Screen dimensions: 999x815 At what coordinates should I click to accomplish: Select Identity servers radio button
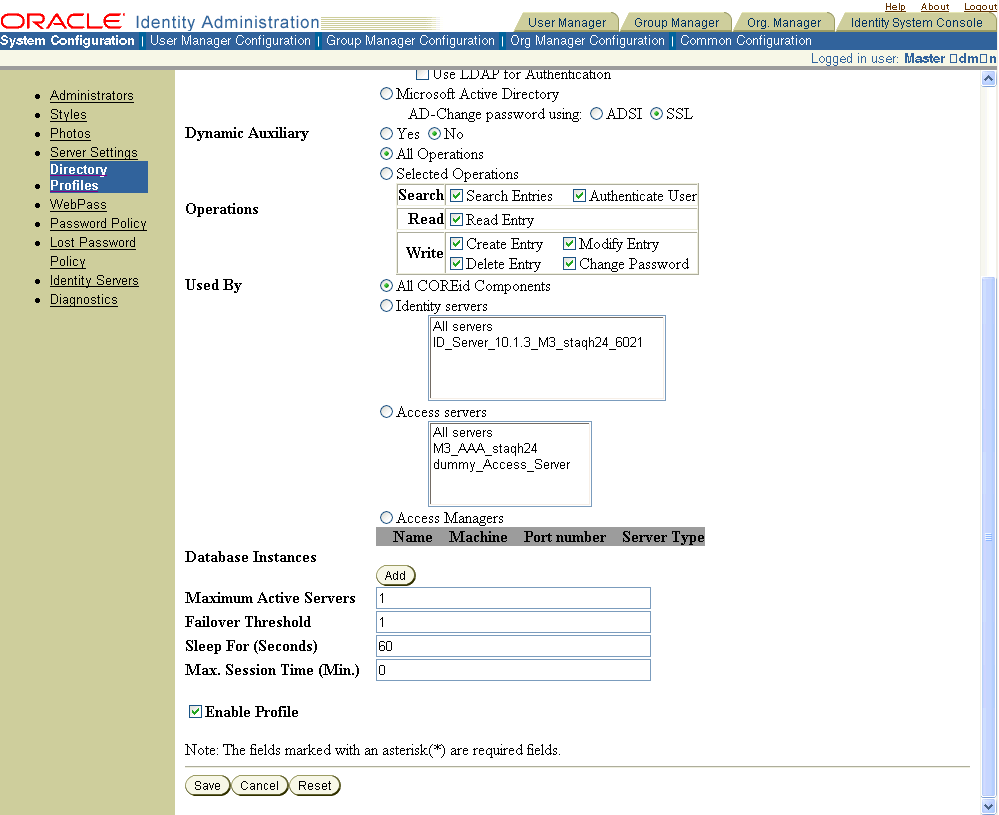tap(386, 306)
